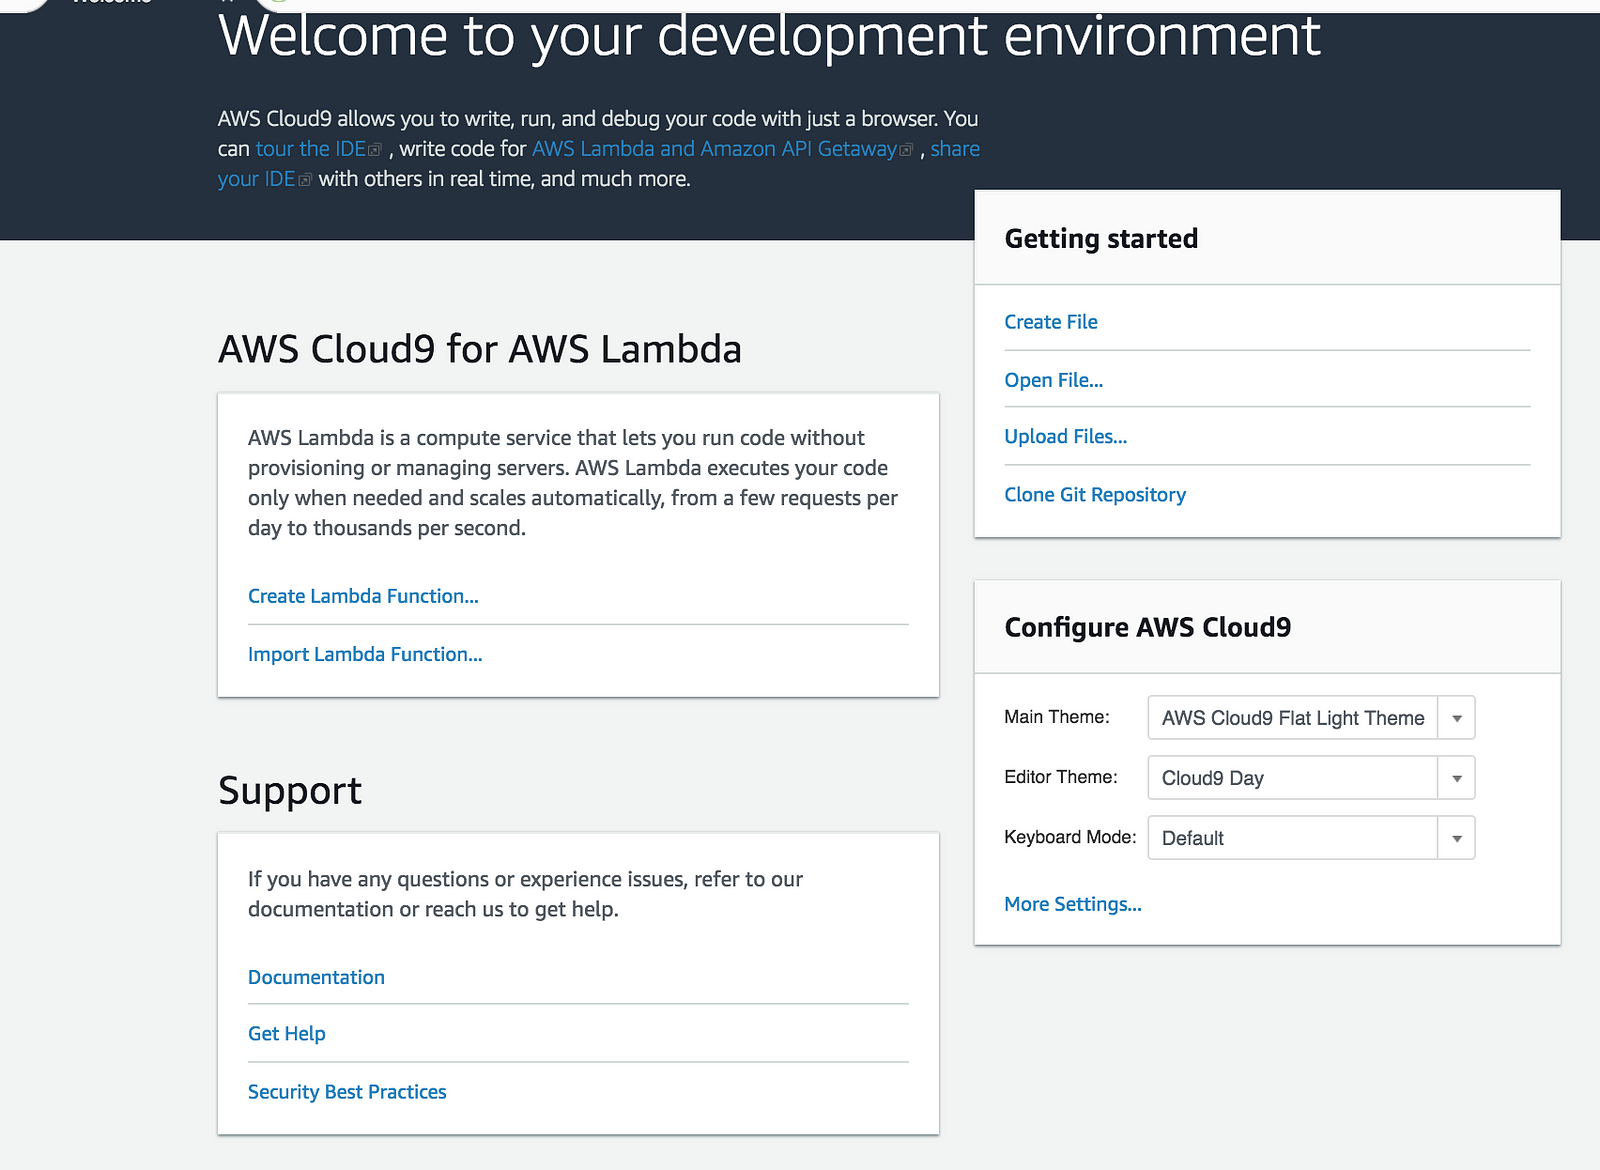The height and width of the screenshot is (1170, 1600).
Task: Click the Create File link
Action: click(x=1050, y=322)
